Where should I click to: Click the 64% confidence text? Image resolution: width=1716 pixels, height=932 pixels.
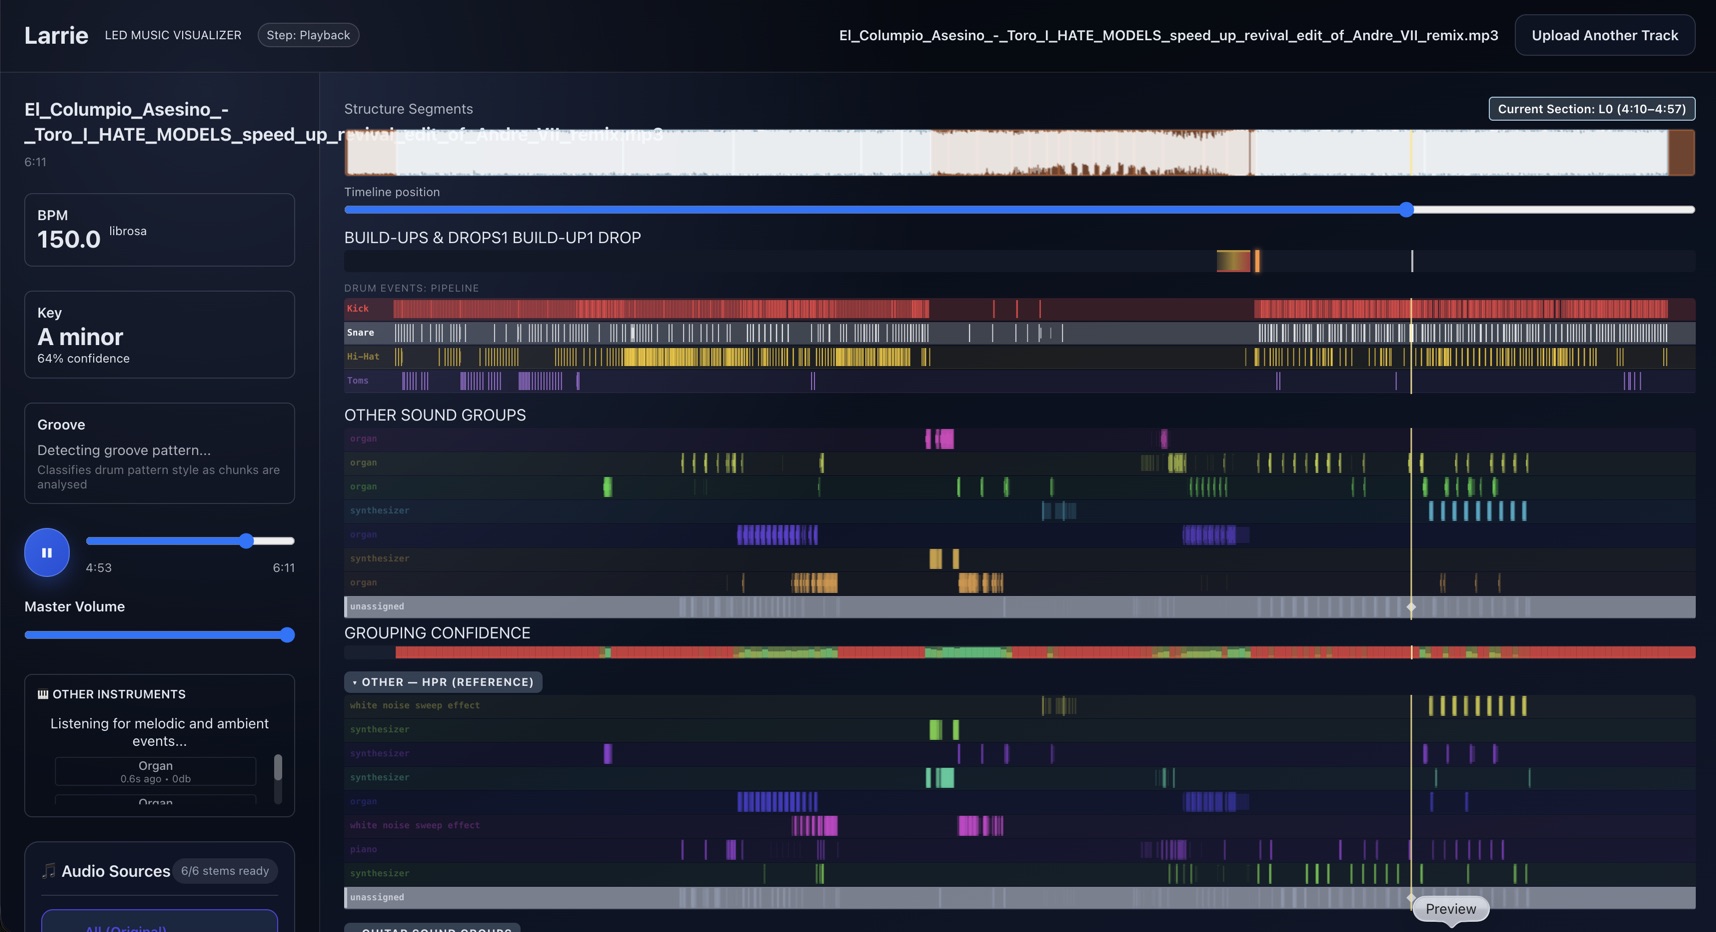click(83, 359)
